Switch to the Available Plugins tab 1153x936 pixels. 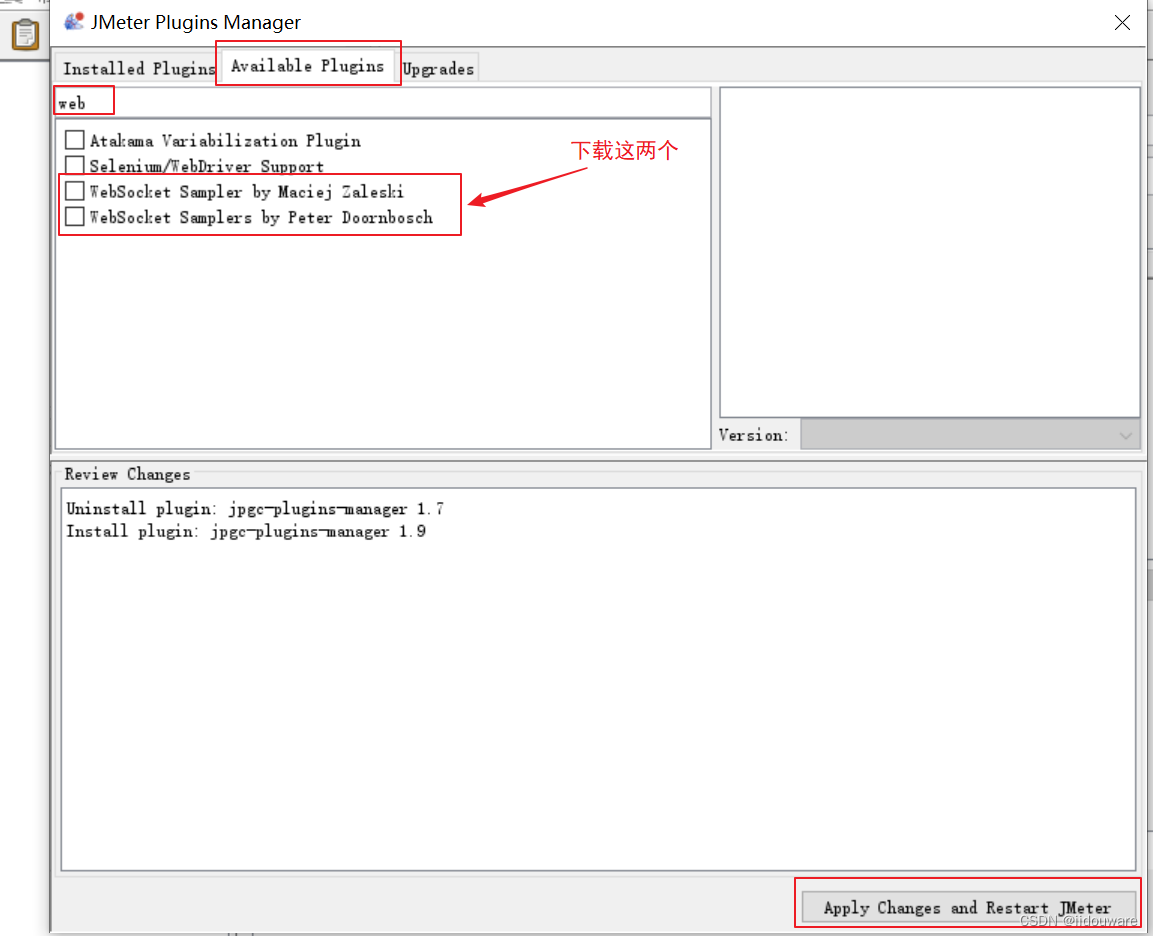(x=307, y=65)
